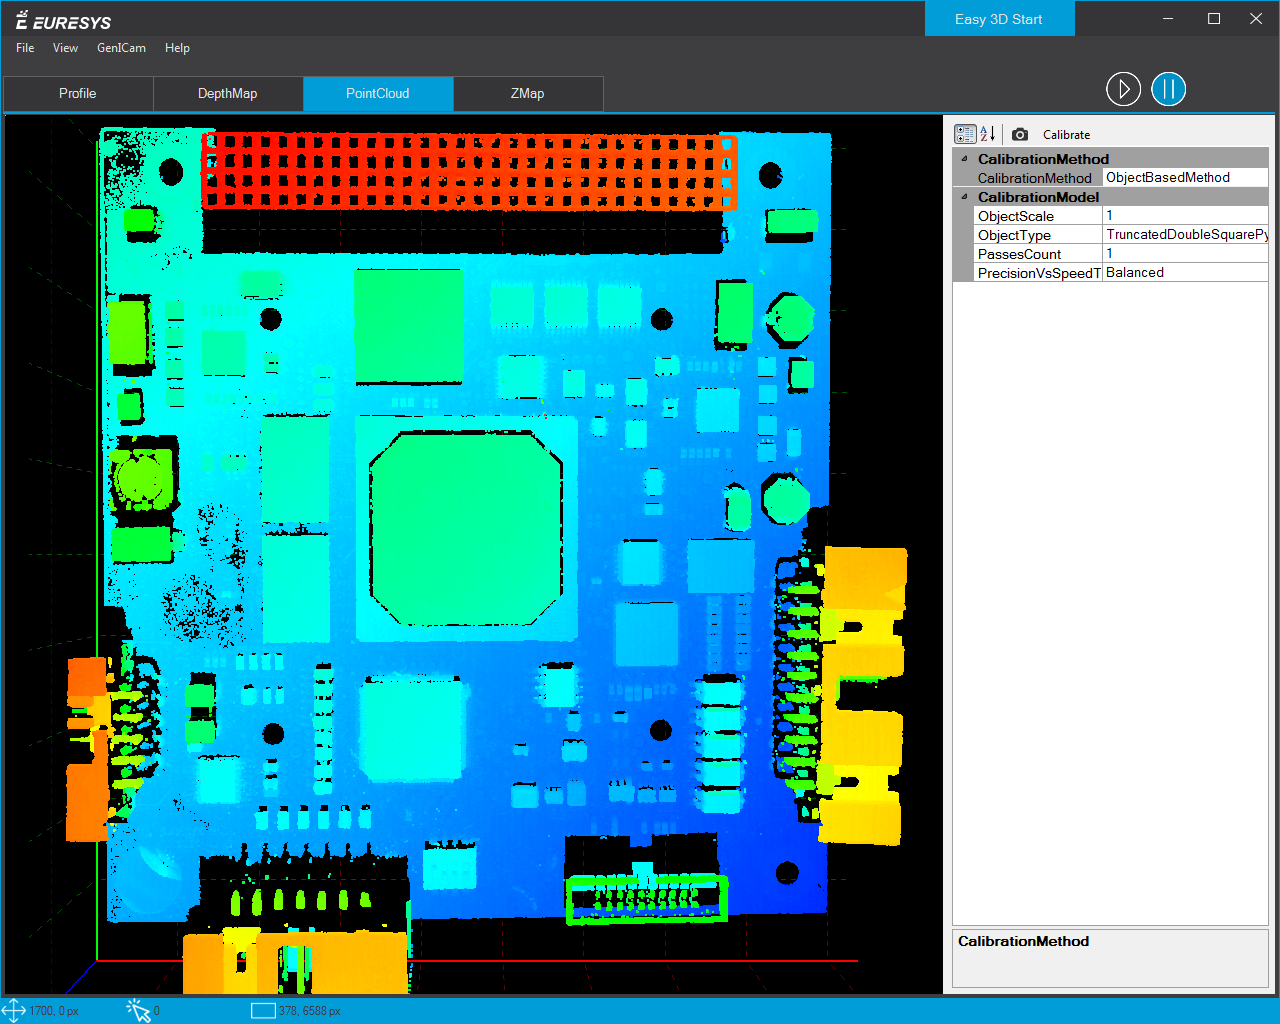
Task: Sort properties alphabetically
Action: [987, 134]
